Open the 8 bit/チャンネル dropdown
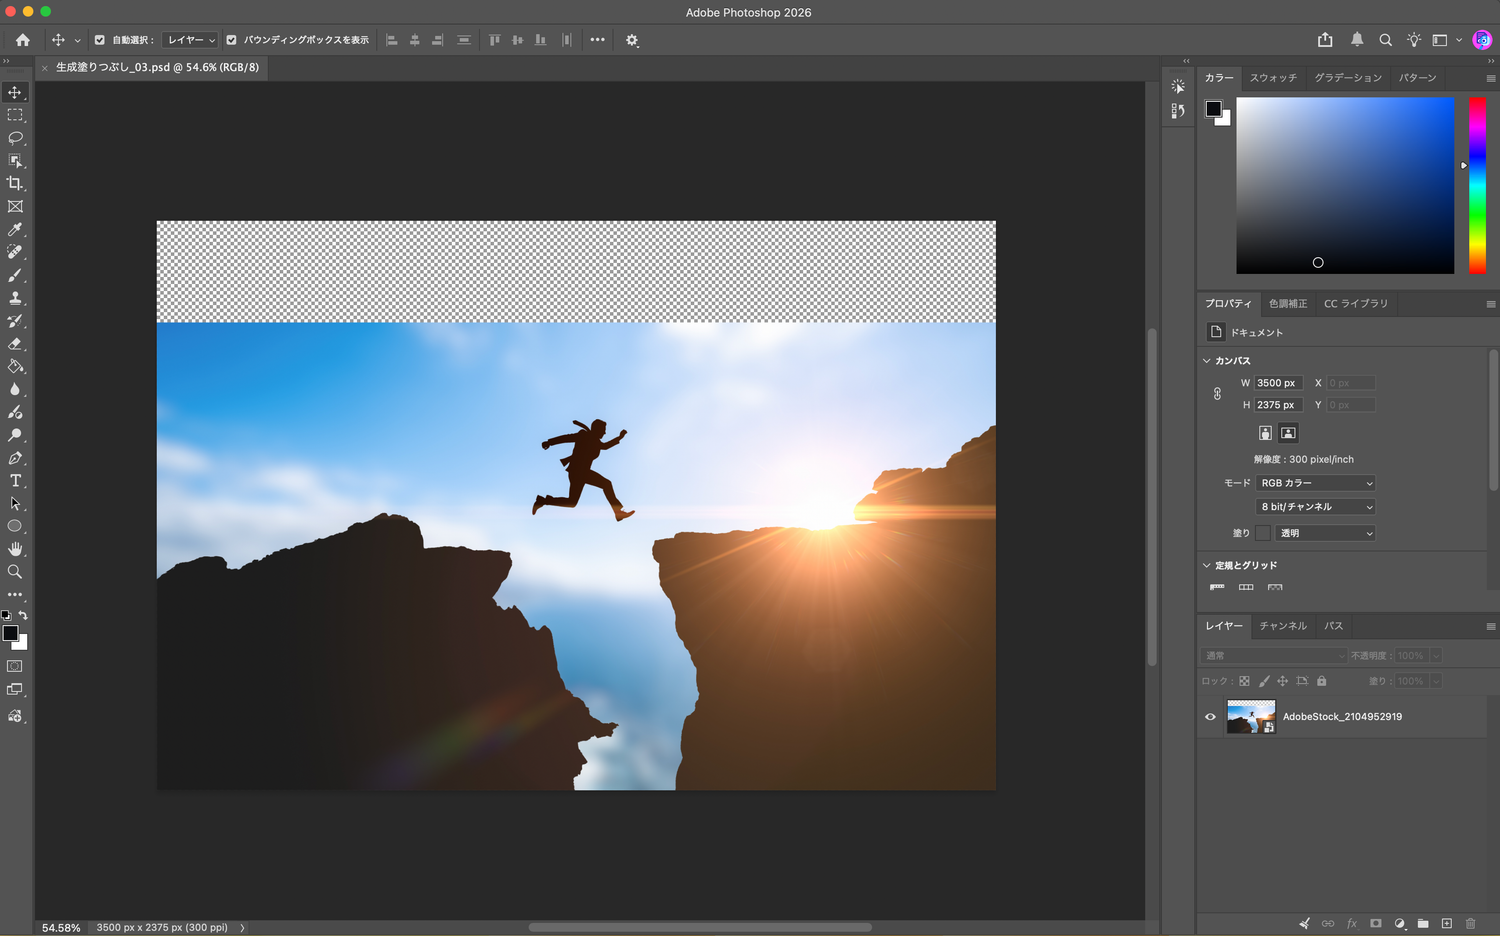This screenshot has width=1500, height=936. 1316,507
